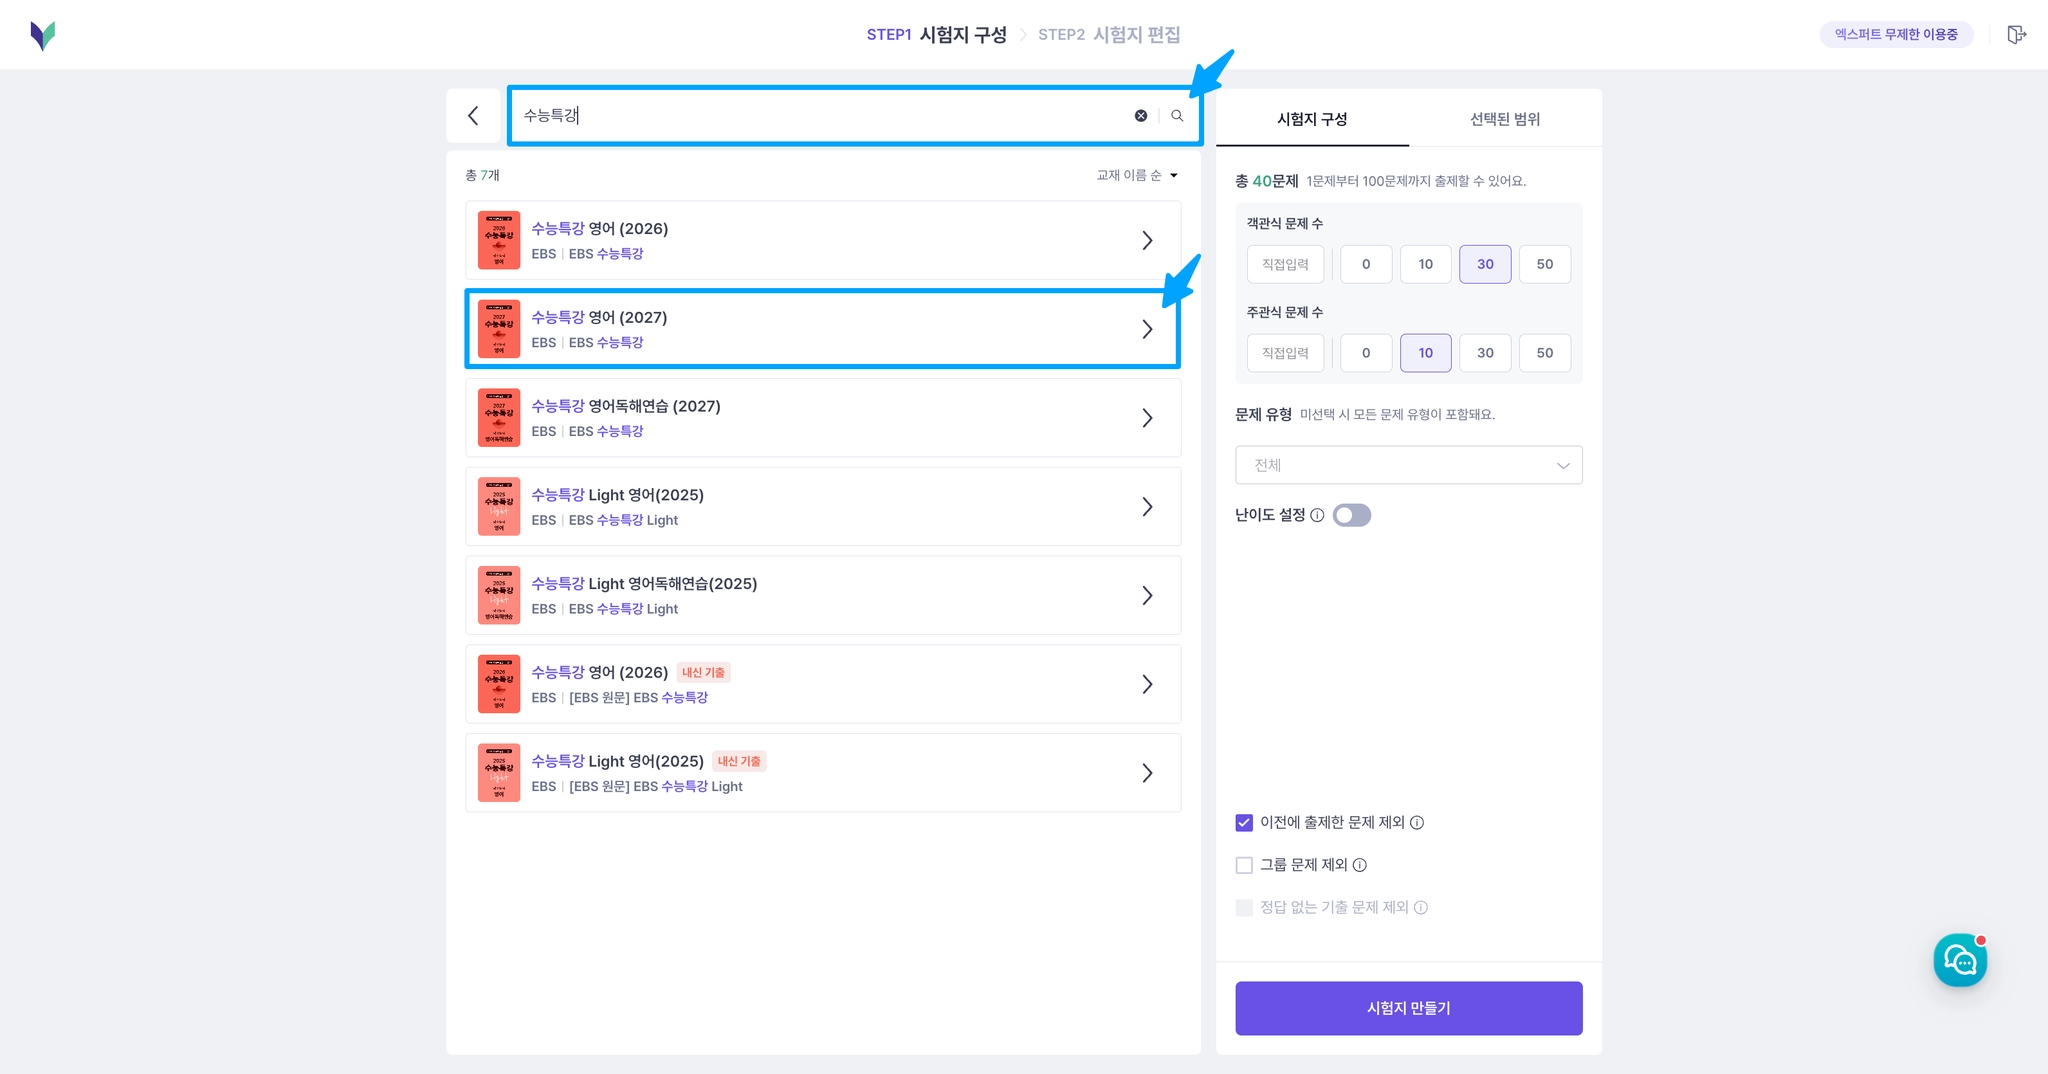Viewport: 2048px width, 1074px height.
Task: Uncheck 이전에 출제한 문제 제외 checkbox
Action: coord(1244,823)
